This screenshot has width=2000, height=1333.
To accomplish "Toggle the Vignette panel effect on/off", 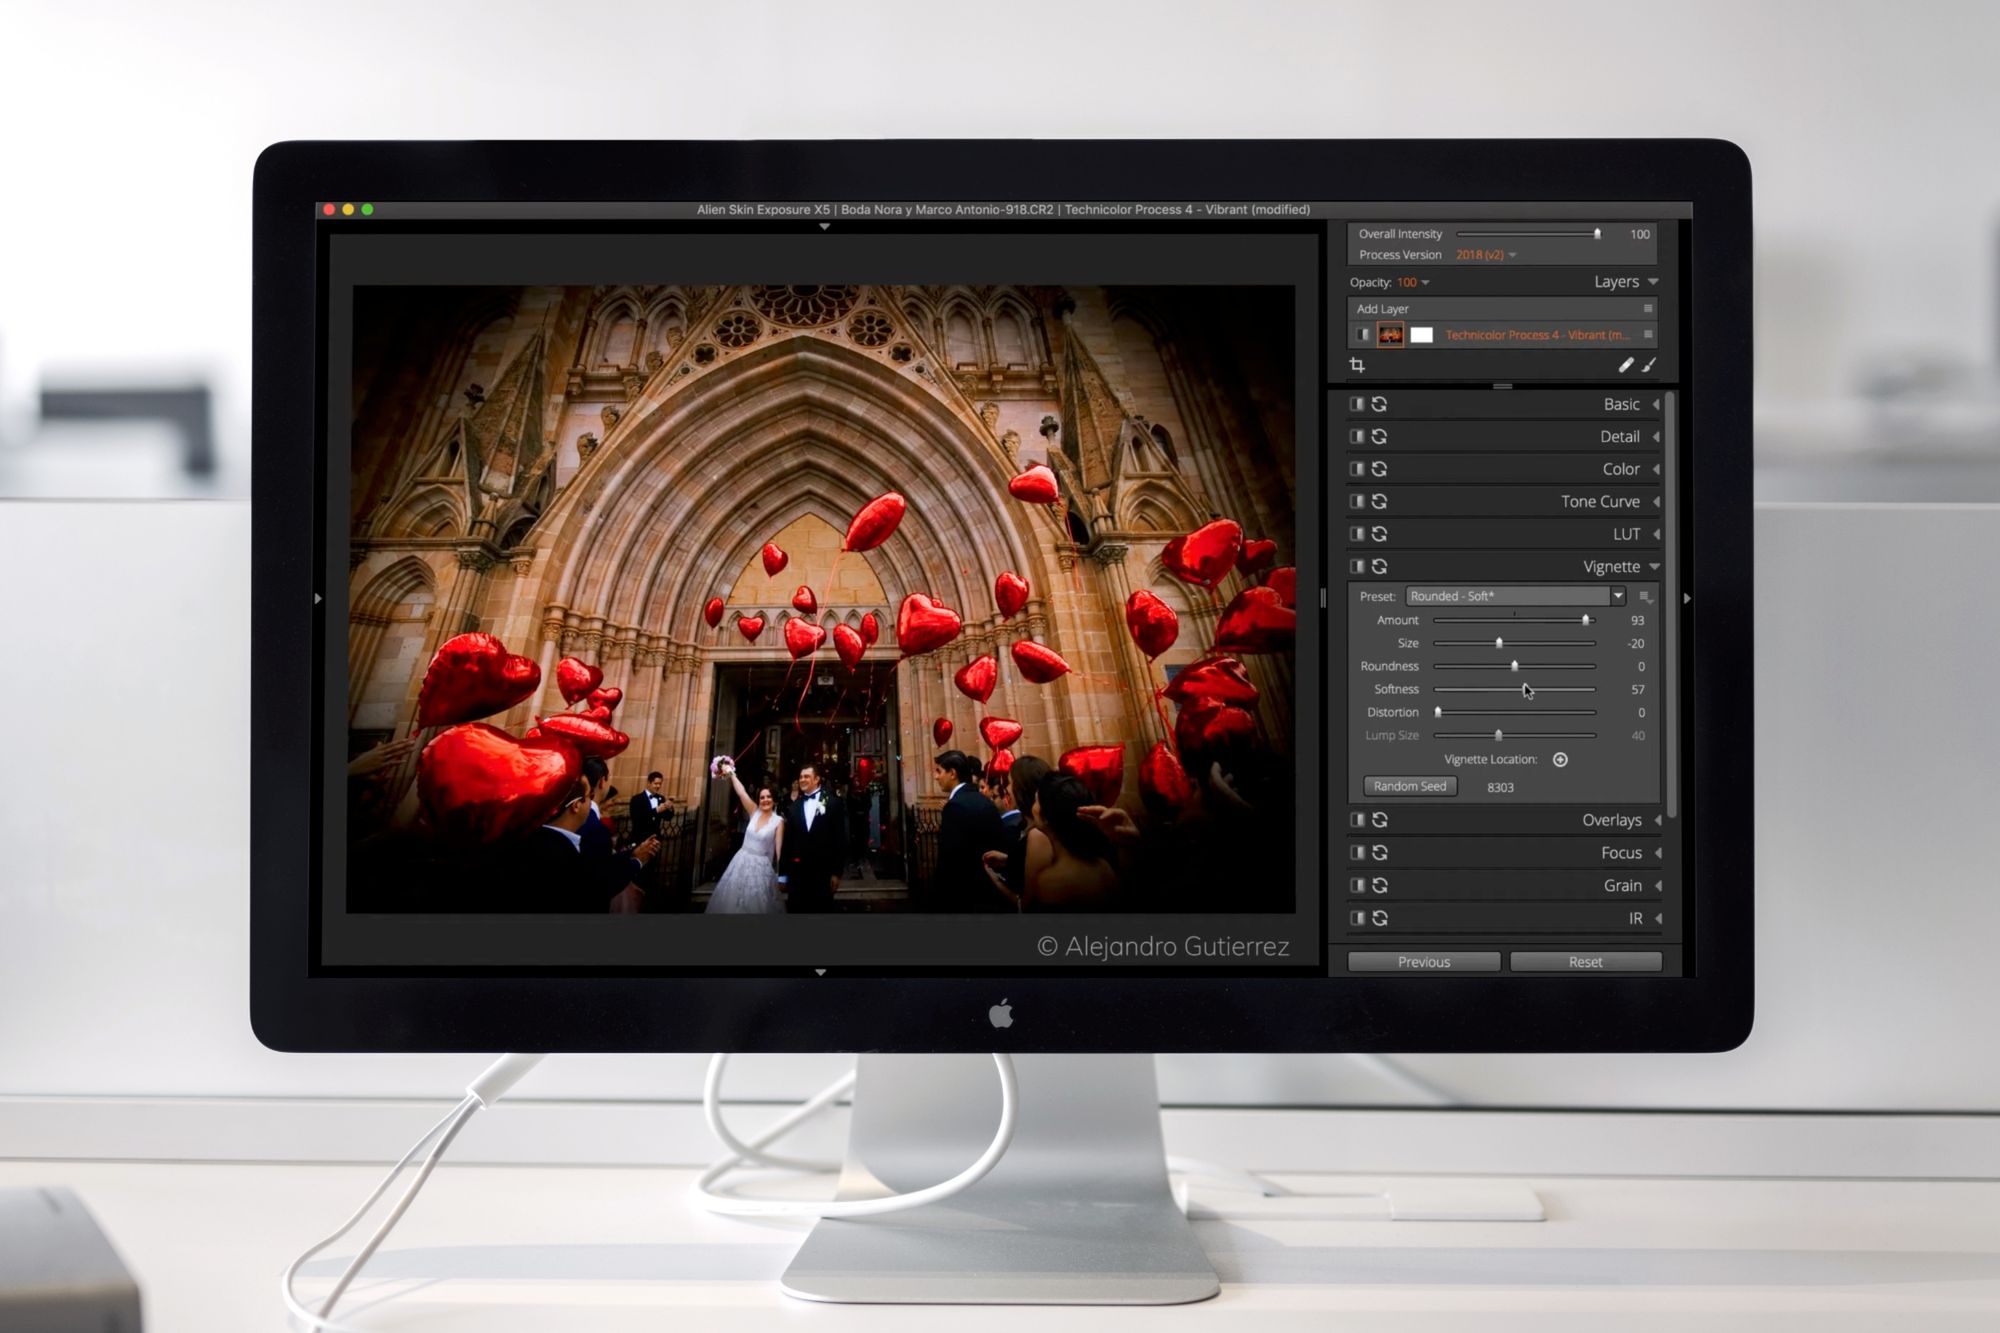I will point(1357,567).
